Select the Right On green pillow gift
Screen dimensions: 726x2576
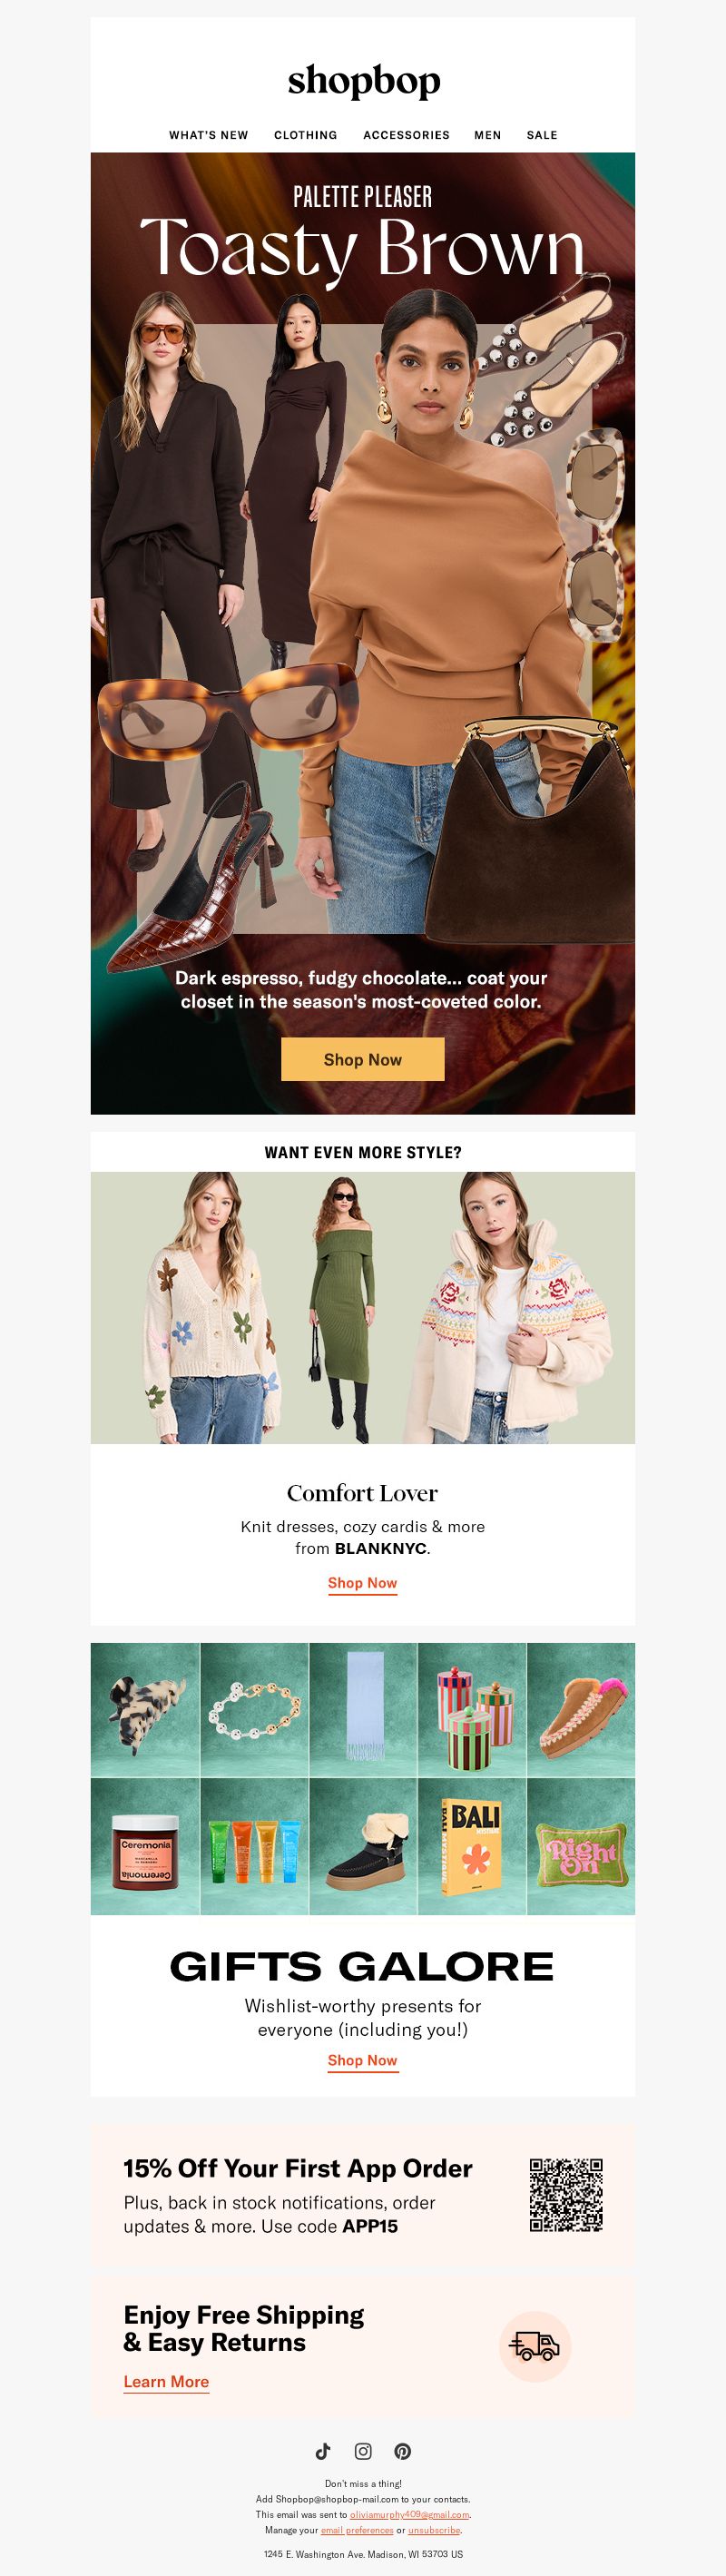pos(581,1846)
